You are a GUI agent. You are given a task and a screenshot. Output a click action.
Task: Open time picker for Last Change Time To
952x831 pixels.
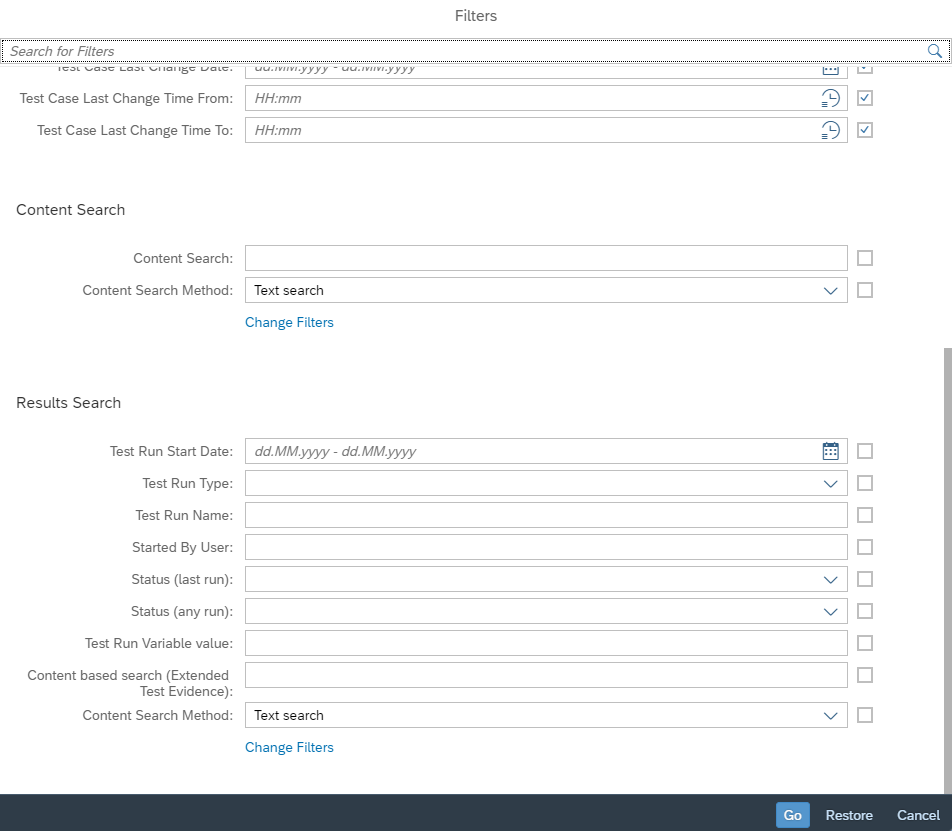click(830, 130)
